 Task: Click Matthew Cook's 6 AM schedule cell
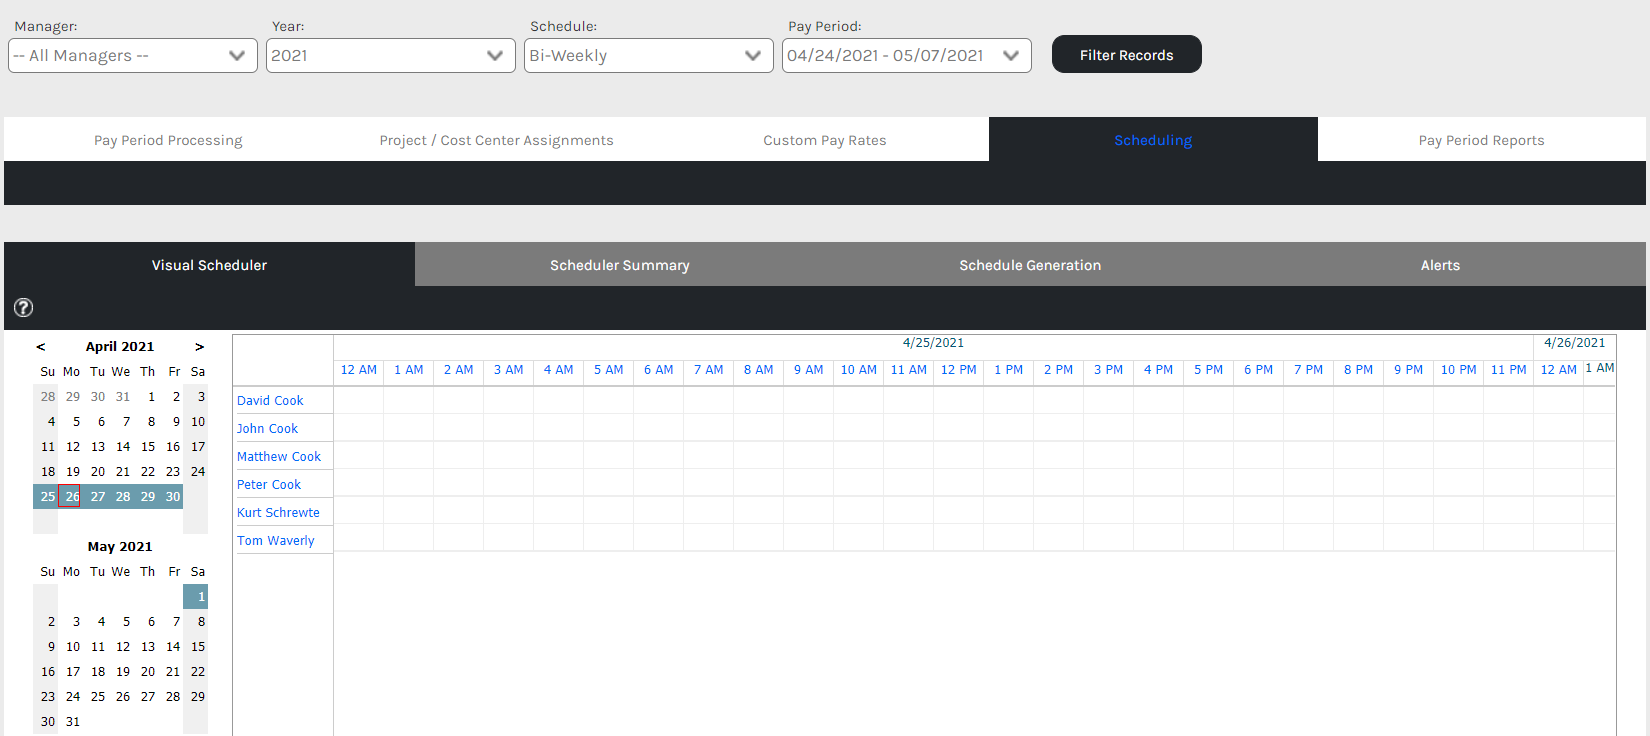pos(658,455)
